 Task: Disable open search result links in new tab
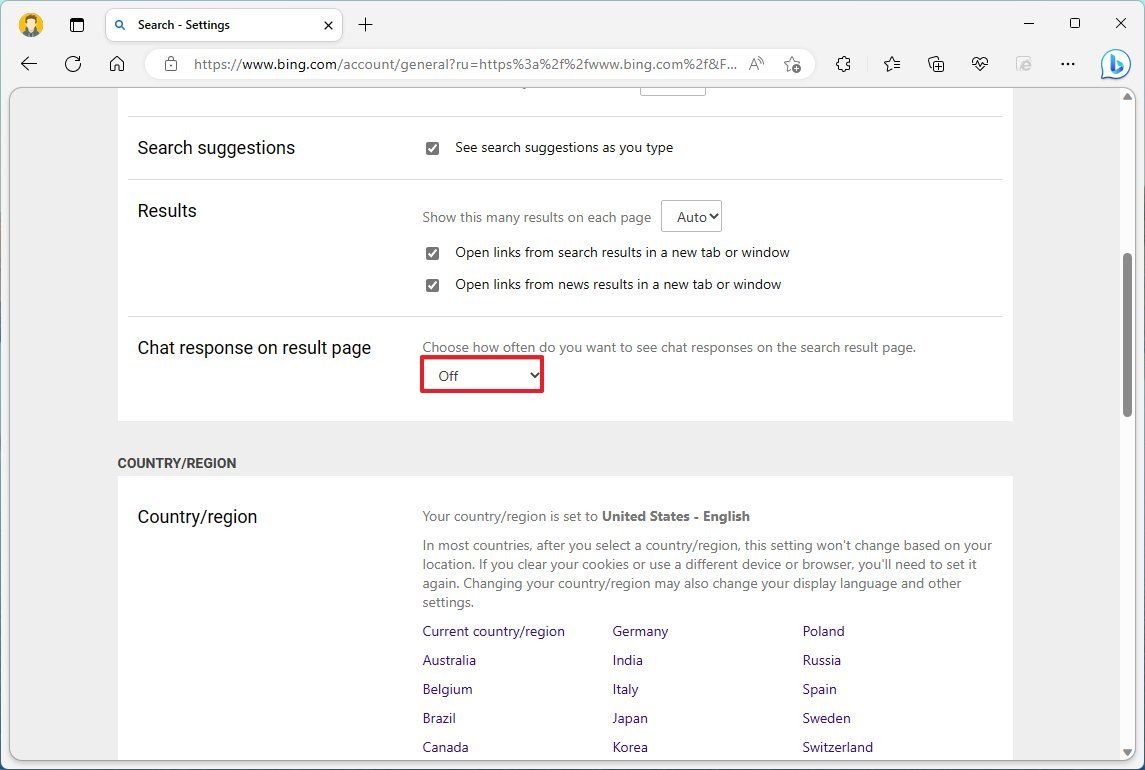[x=432, y=253]
